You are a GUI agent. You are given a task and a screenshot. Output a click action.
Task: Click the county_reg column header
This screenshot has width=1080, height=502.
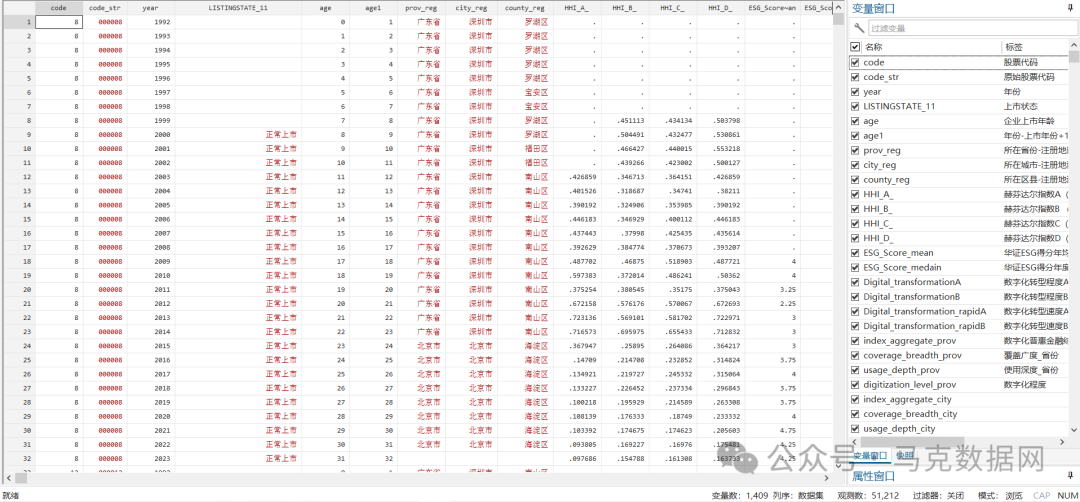pos(526,8)
